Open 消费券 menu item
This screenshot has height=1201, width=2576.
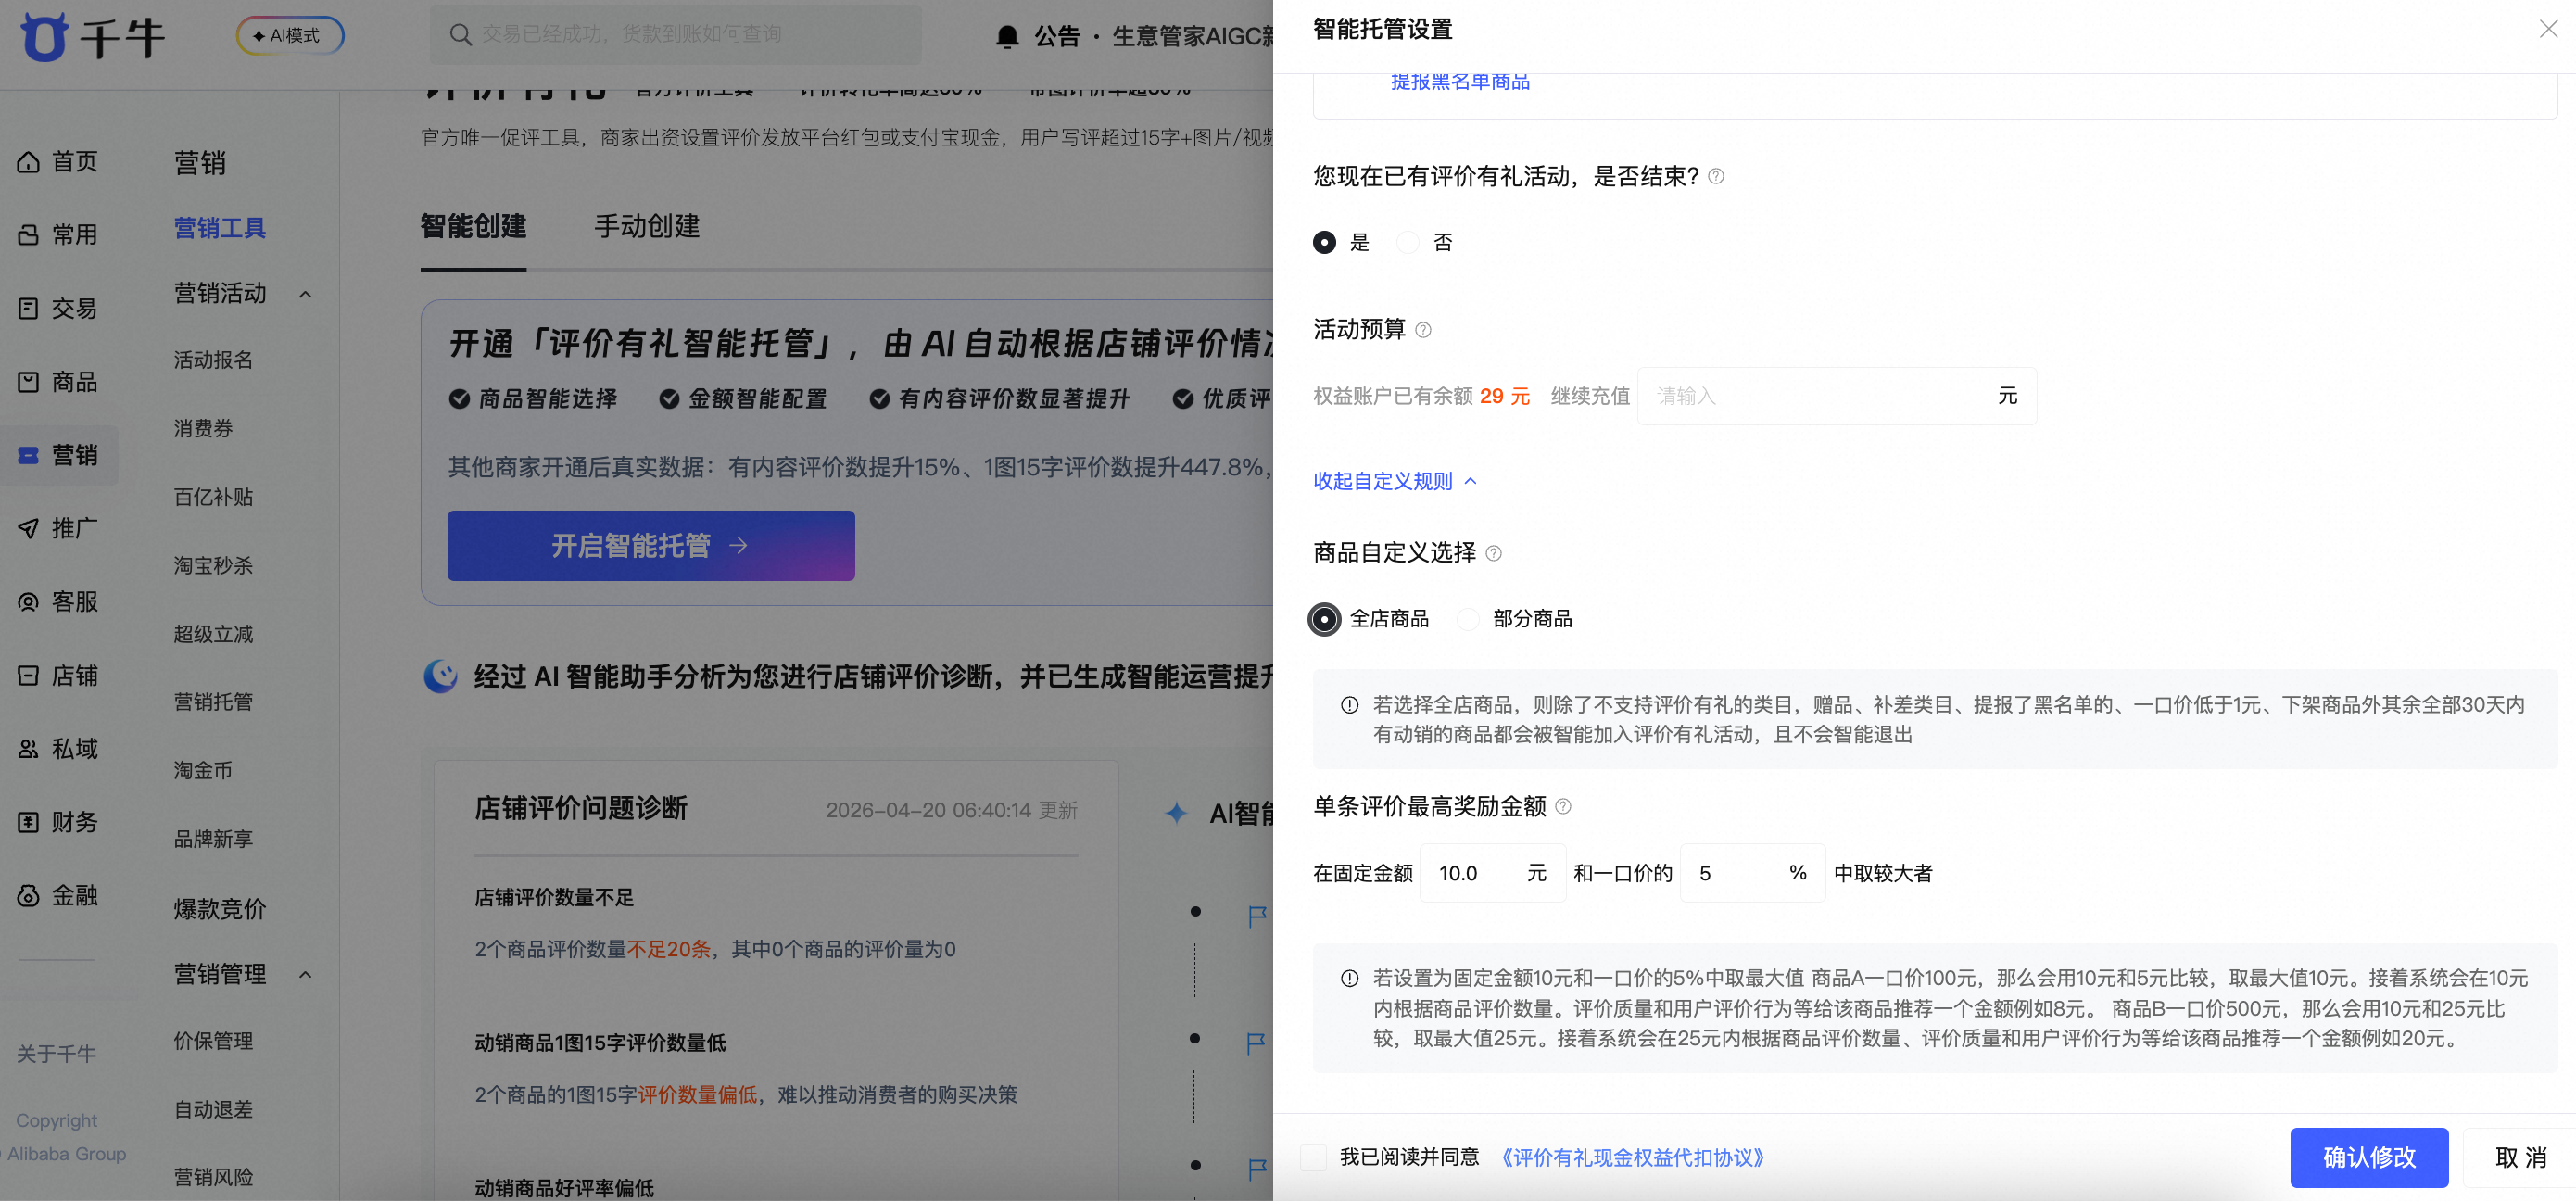[x=203, y=429]
